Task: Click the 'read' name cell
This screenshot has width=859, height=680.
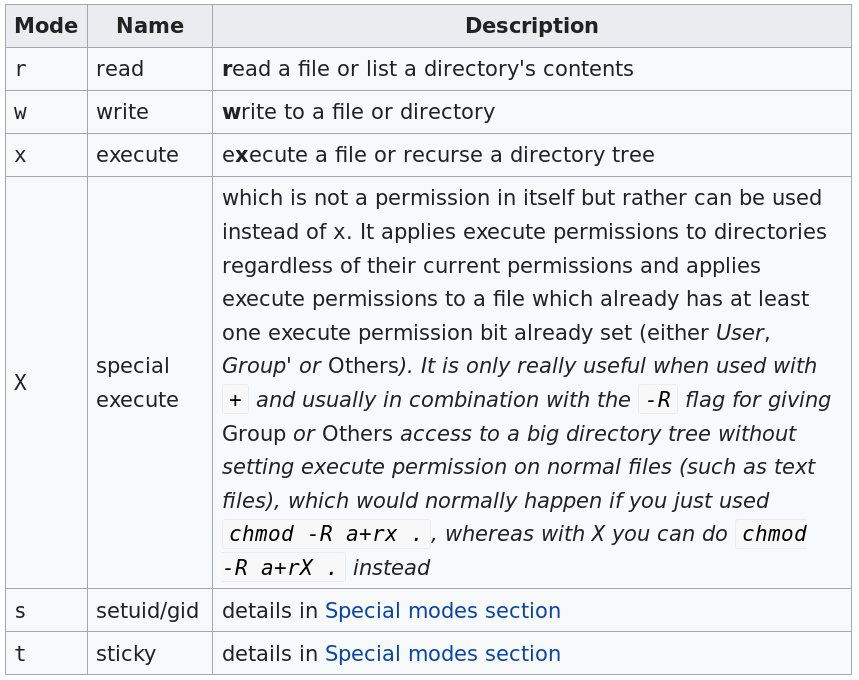Action: click(120, 69)
